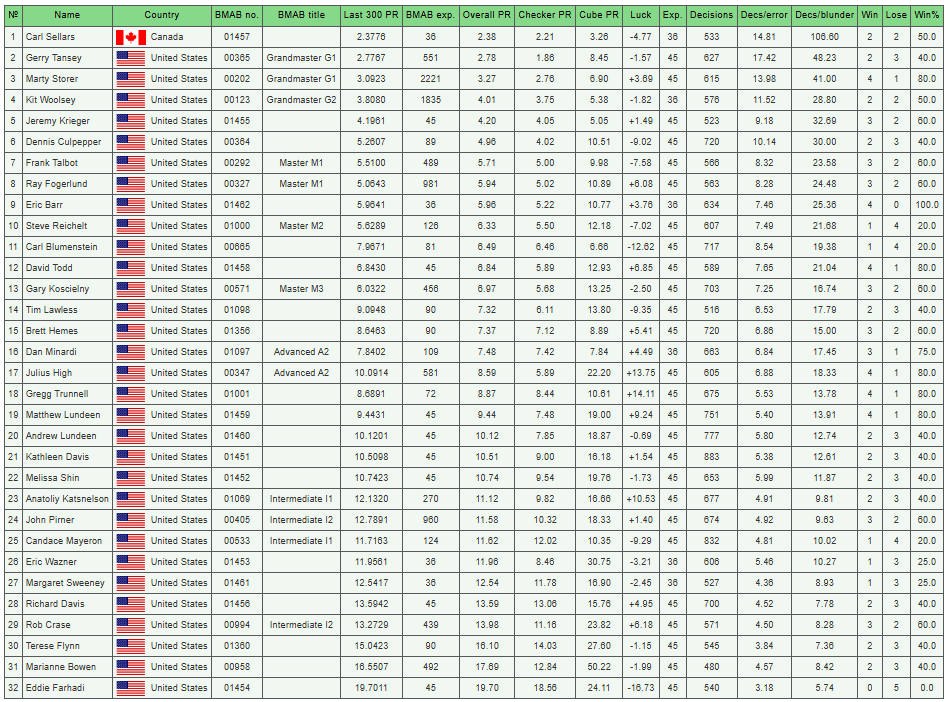Sort by the Last 300 PR header
Screen dimensions: 947x702
(371, 15)
